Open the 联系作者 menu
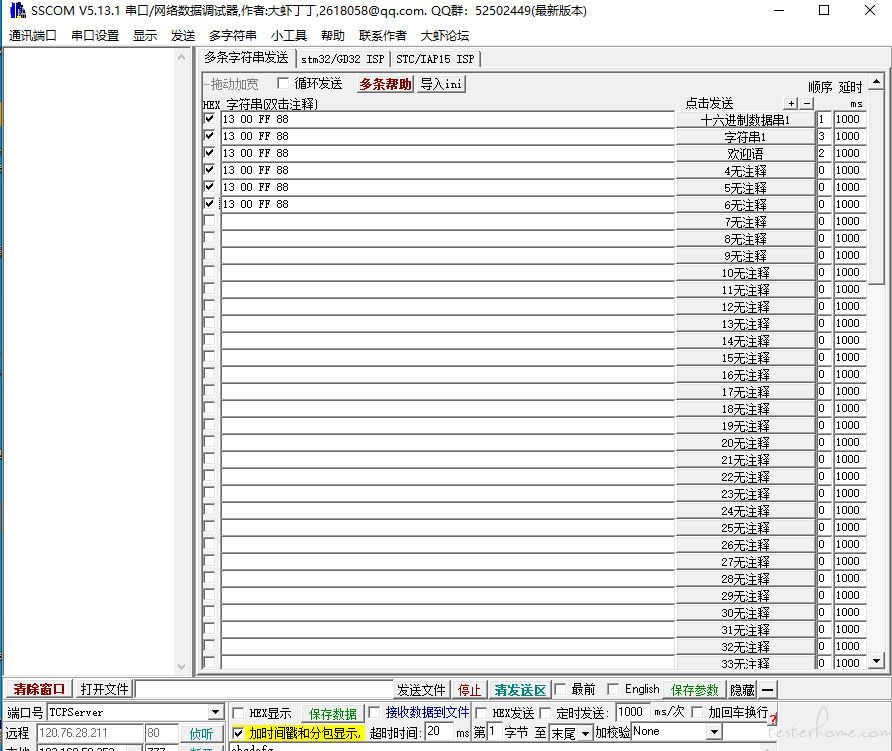Viewport: 892px width, 751px height. [383, 35]
